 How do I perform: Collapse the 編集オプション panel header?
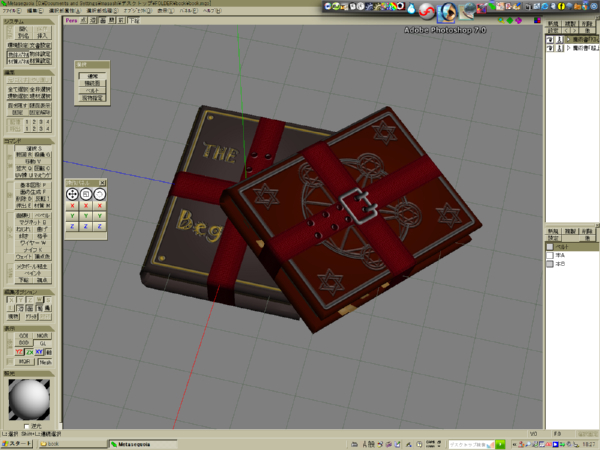(x=20, y=291)
